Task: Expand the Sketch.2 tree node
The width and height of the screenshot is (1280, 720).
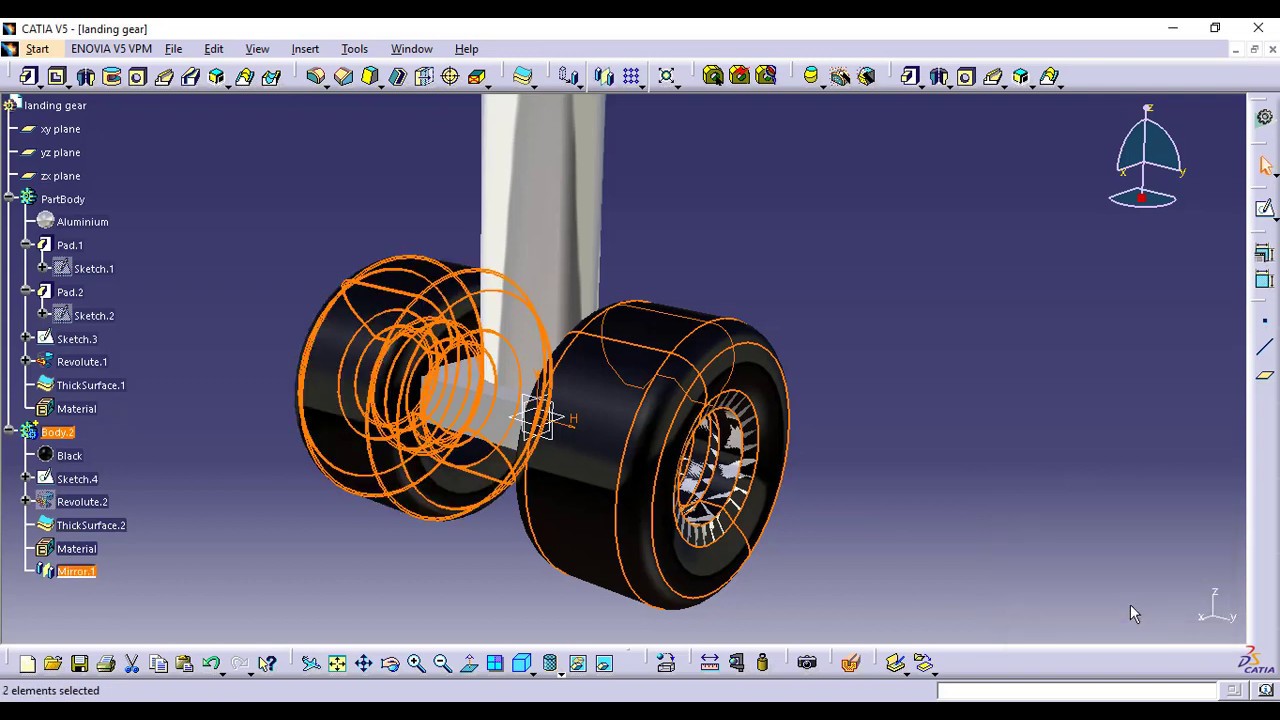Action: [43, 315]
